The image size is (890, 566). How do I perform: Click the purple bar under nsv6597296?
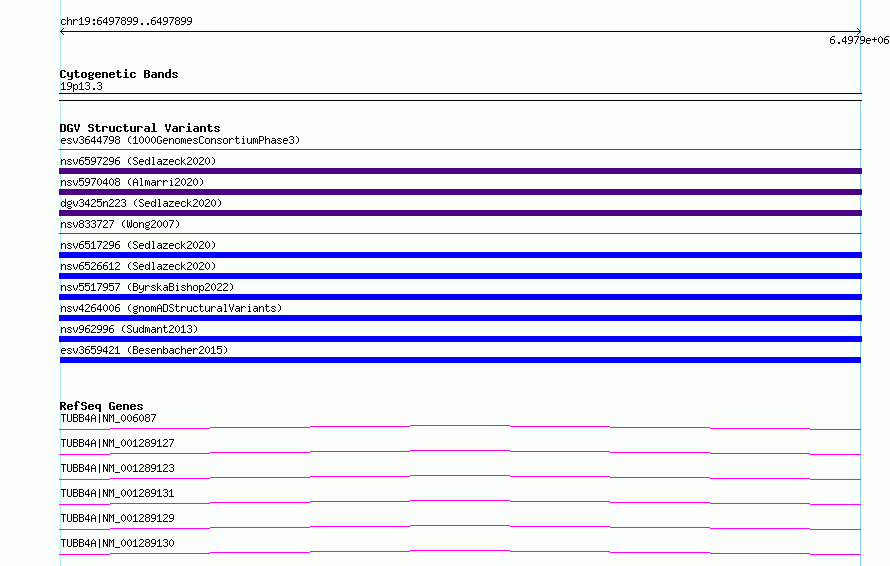coord(460,171)
